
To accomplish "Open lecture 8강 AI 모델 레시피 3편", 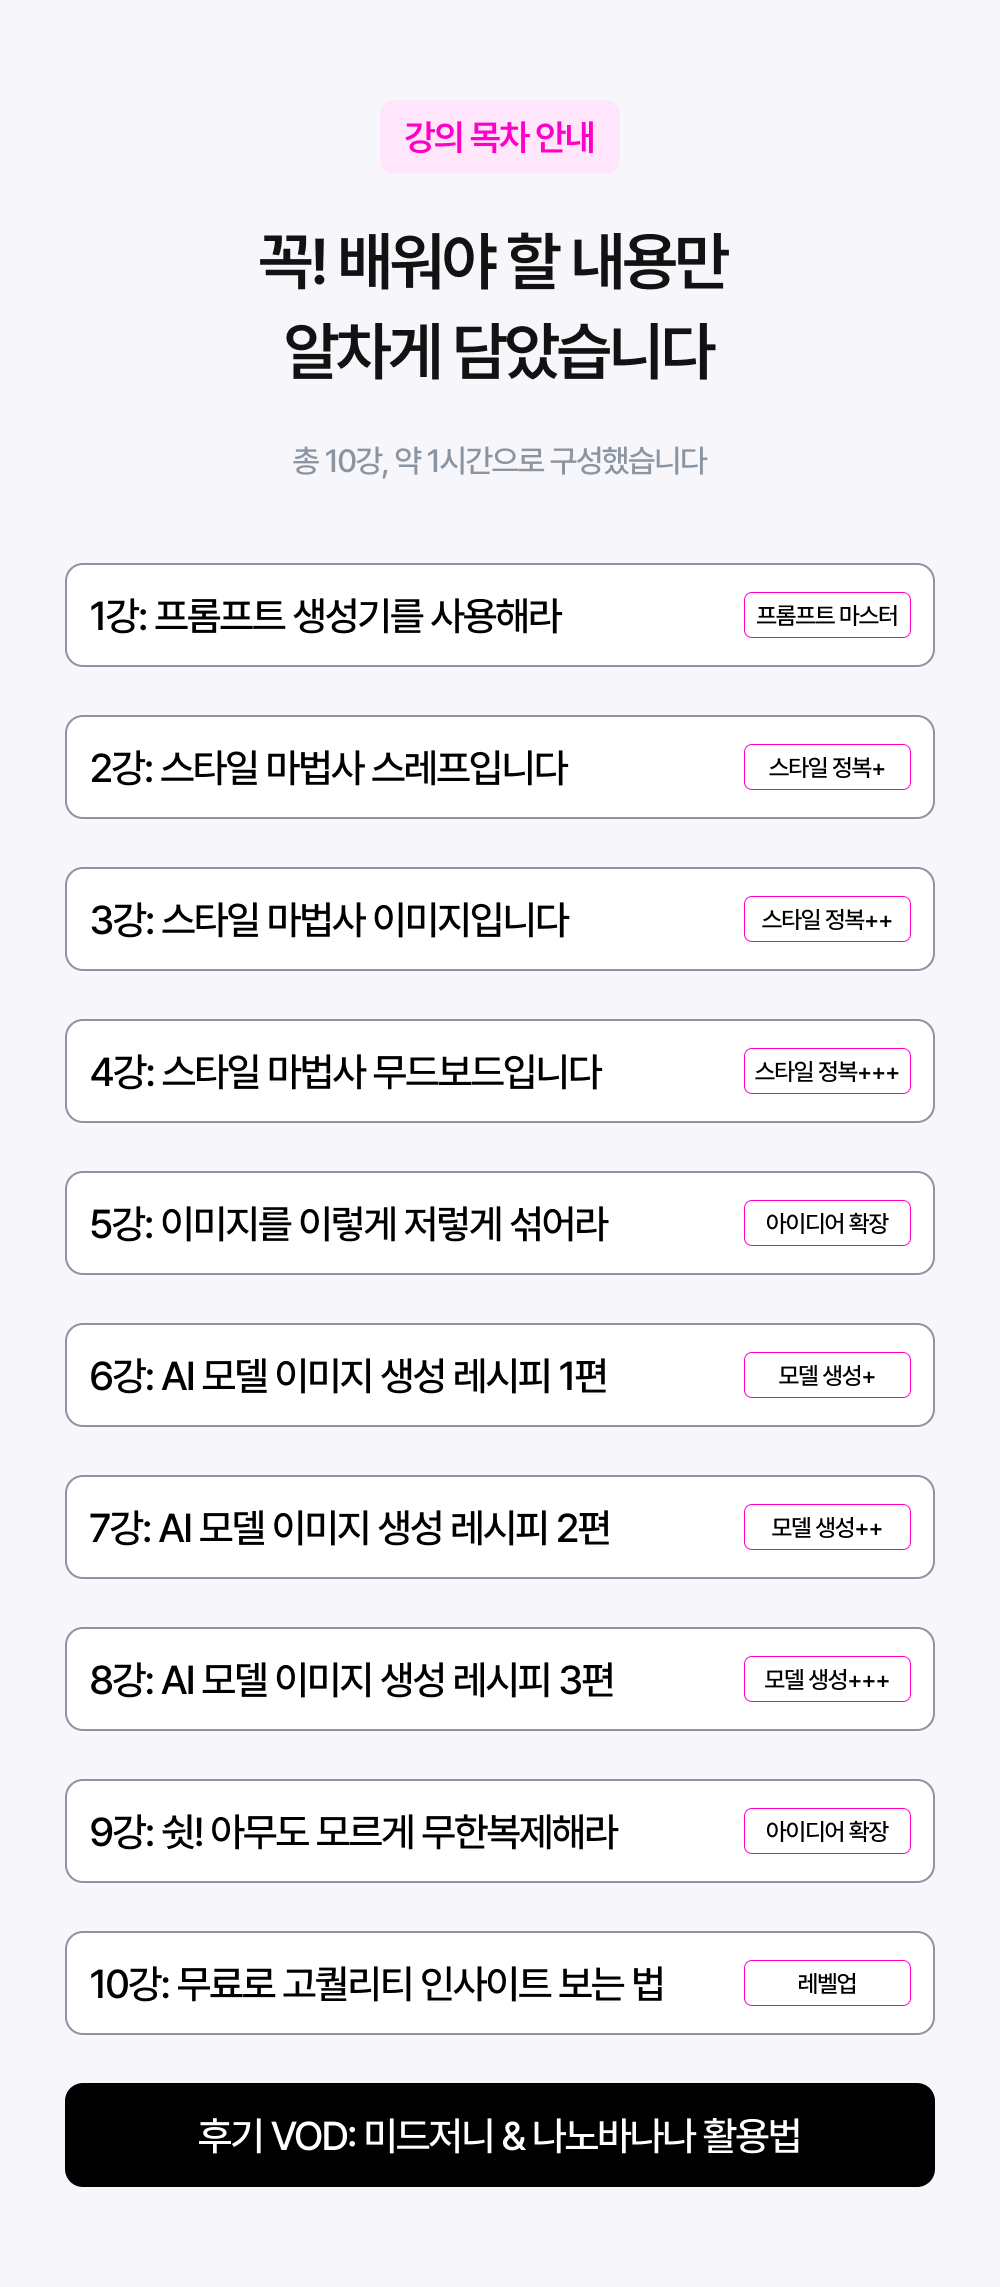I will [x=352, y=1680].
